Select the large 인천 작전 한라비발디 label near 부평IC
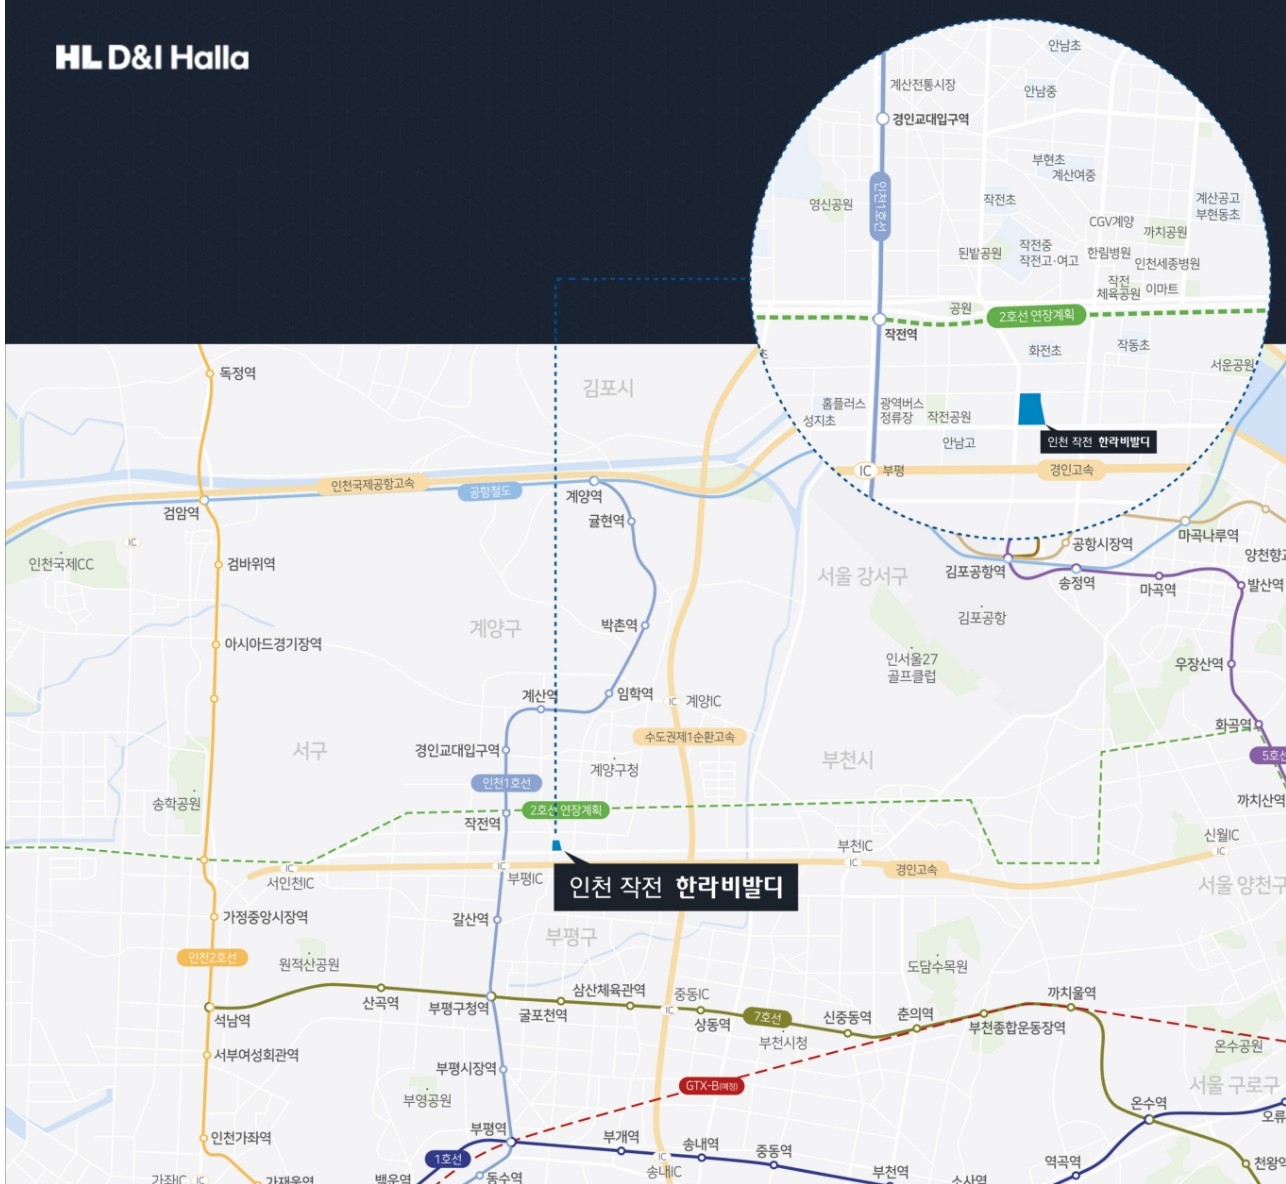The height and width of the screenshot is (1184, 1286). coord(676,887)
